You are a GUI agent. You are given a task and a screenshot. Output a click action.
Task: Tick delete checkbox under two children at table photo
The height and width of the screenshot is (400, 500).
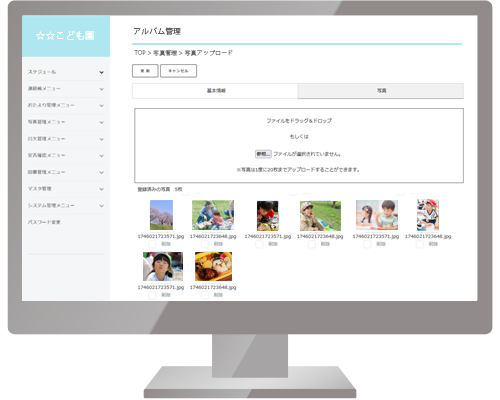(x=367, y=244)
